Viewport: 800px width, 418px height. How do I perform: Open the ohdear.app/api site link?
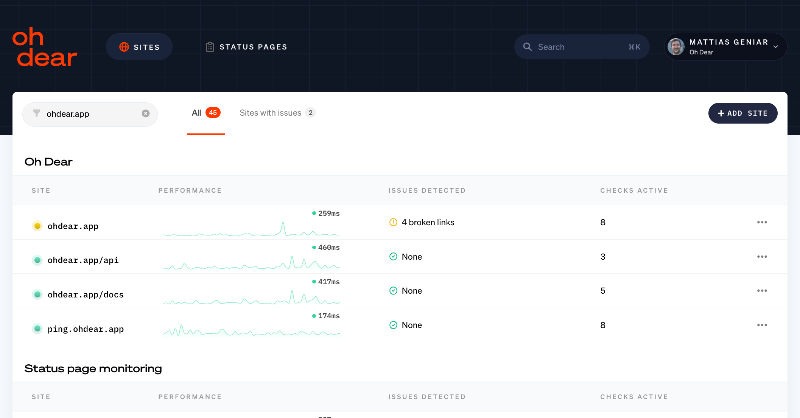(83, 260)
